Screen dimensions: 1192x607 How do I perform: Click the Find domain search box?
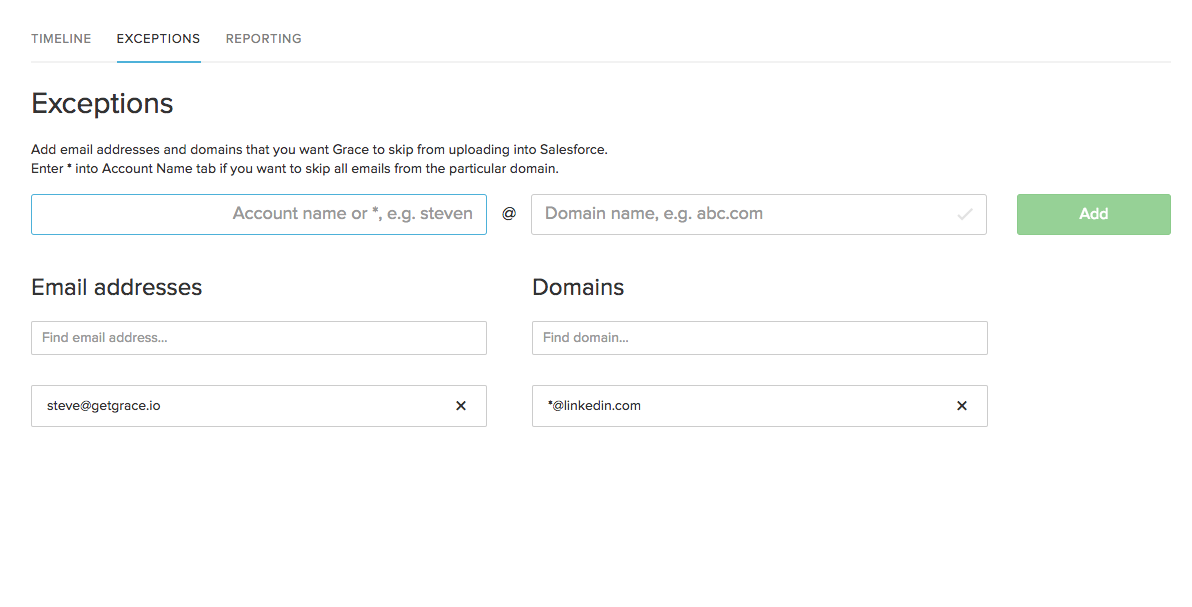759,338
